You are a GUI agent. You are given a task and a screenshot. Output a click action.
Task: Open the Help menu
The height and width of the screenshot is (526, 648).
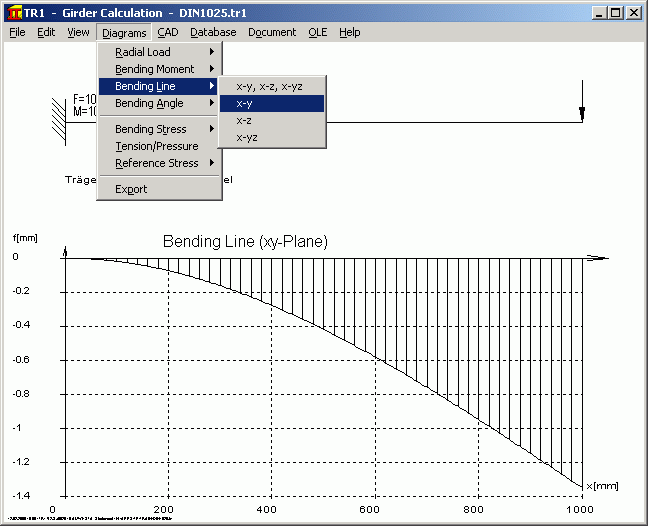pos(349,32)
